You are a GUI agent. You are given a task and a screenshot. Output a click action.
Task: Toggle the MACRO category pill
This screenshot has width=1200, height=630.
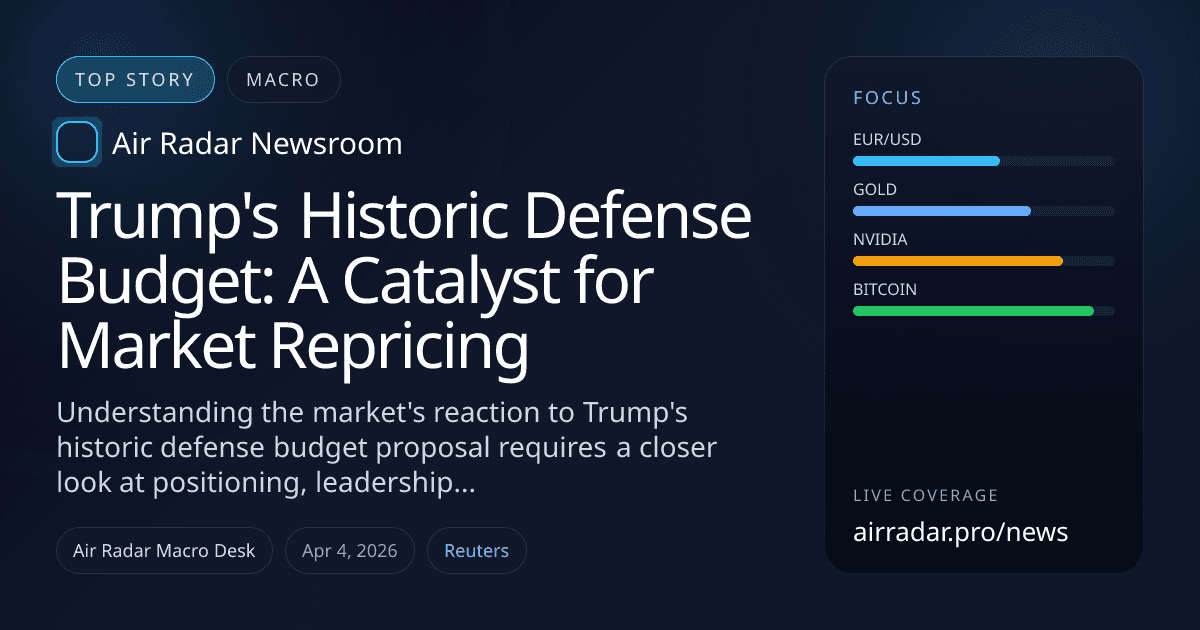(283, 79)
